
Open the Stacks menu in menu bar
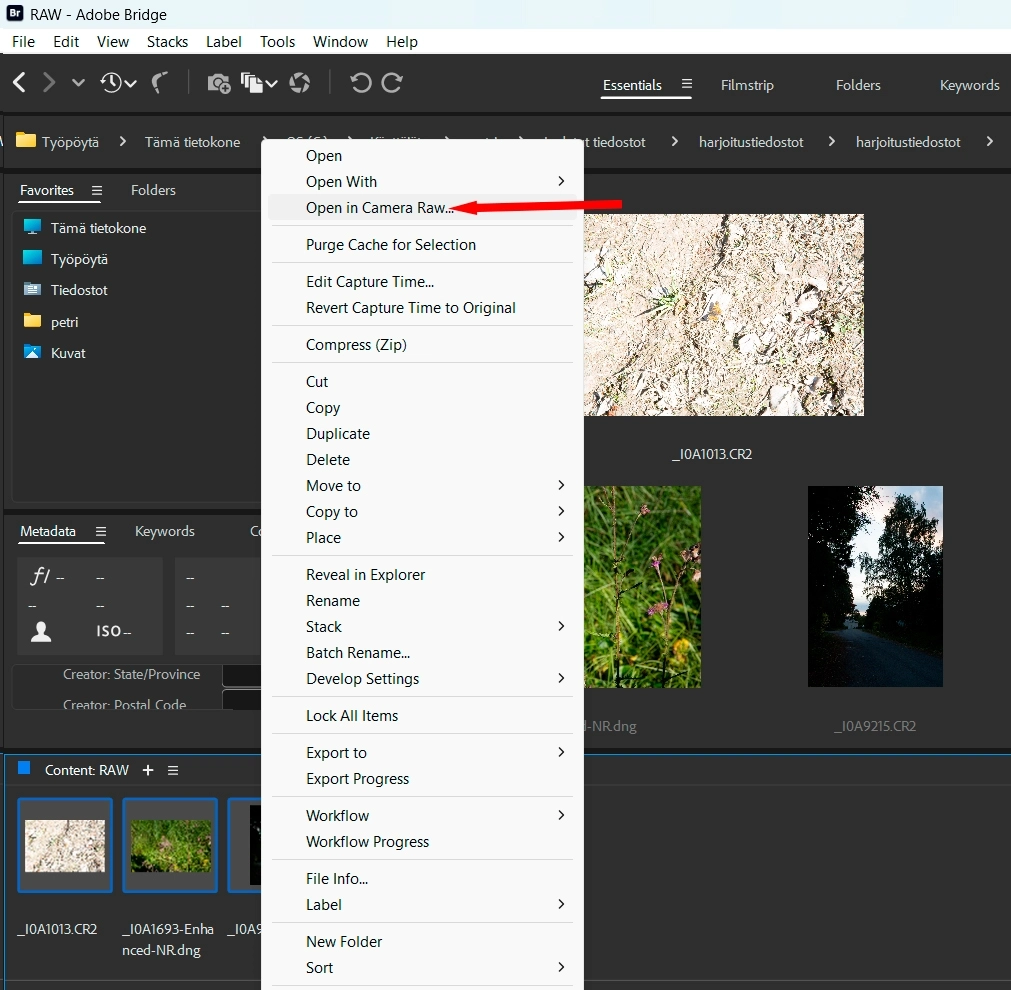pos(167,42)
